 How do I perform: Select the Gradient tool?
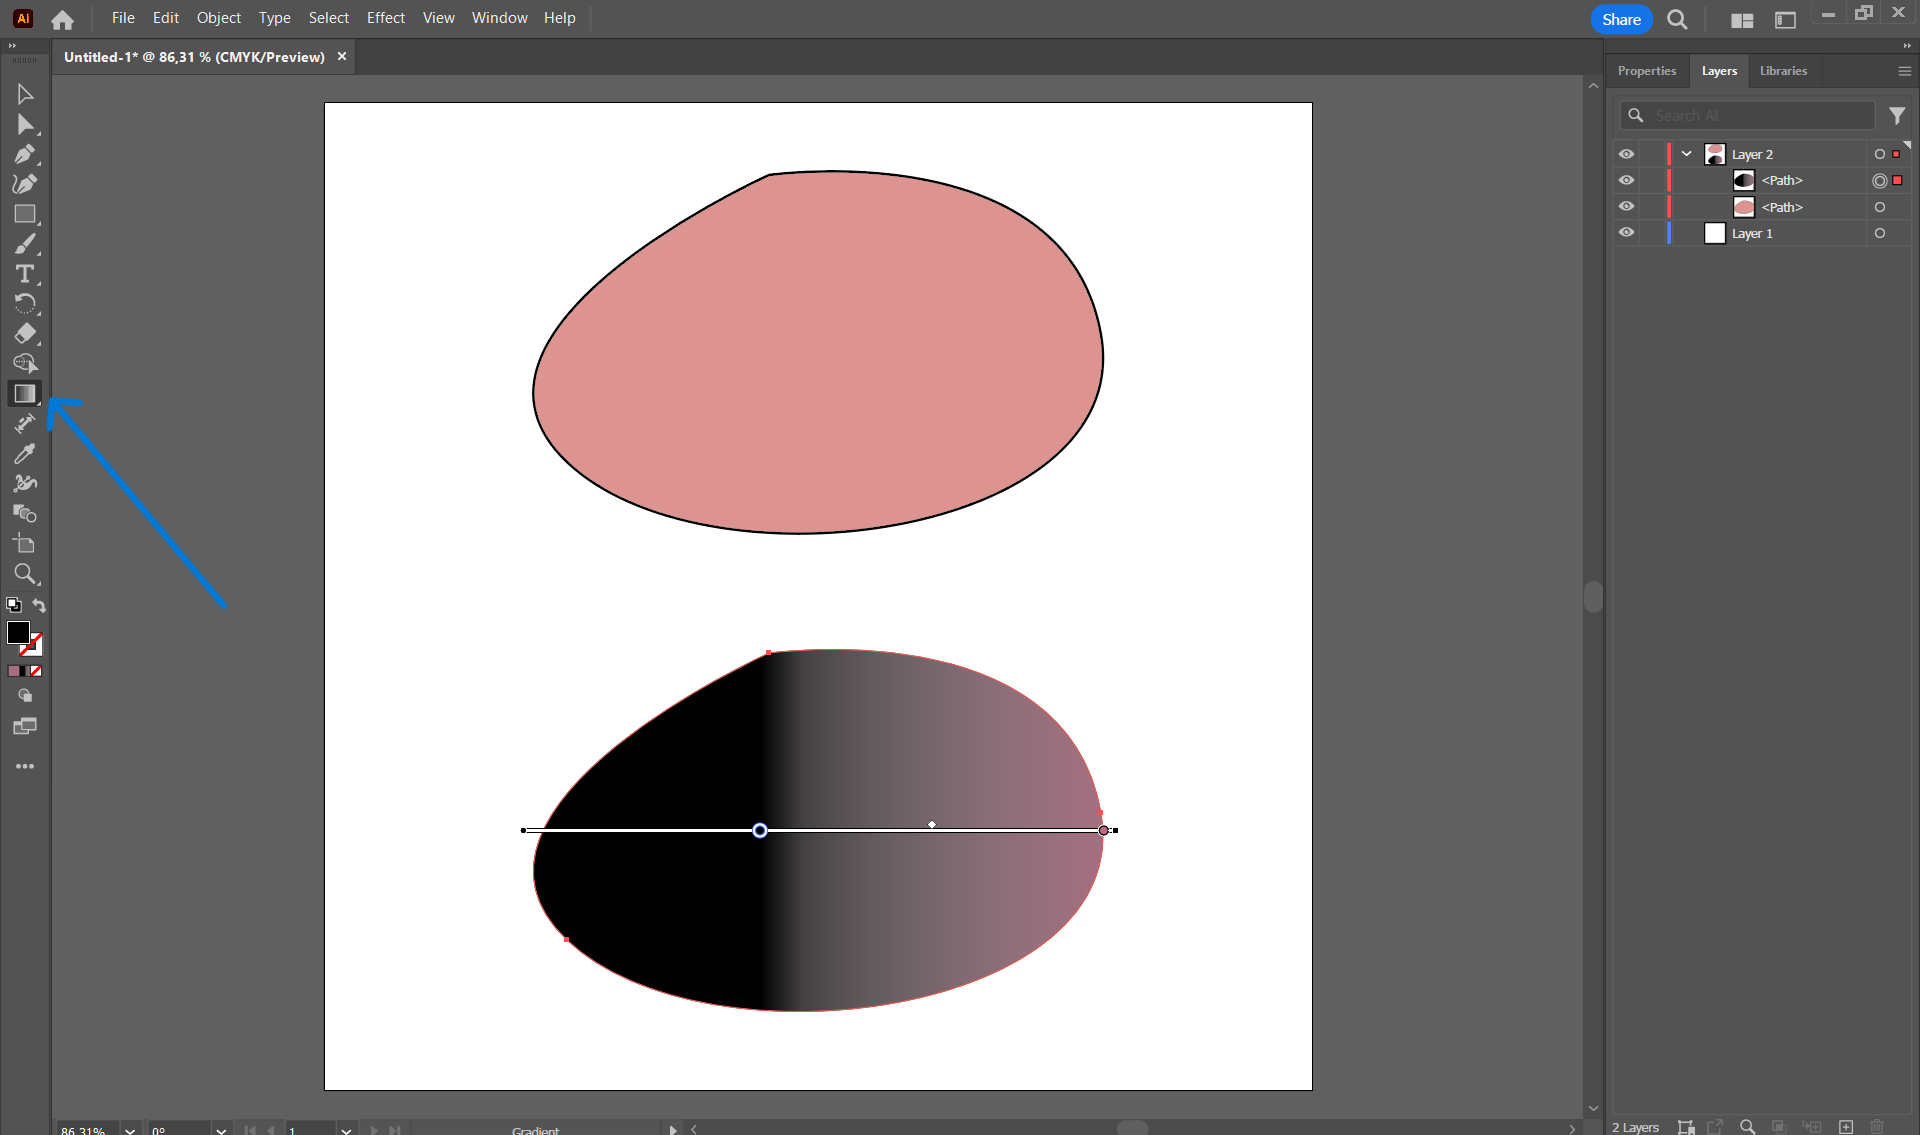coord(25,394)
